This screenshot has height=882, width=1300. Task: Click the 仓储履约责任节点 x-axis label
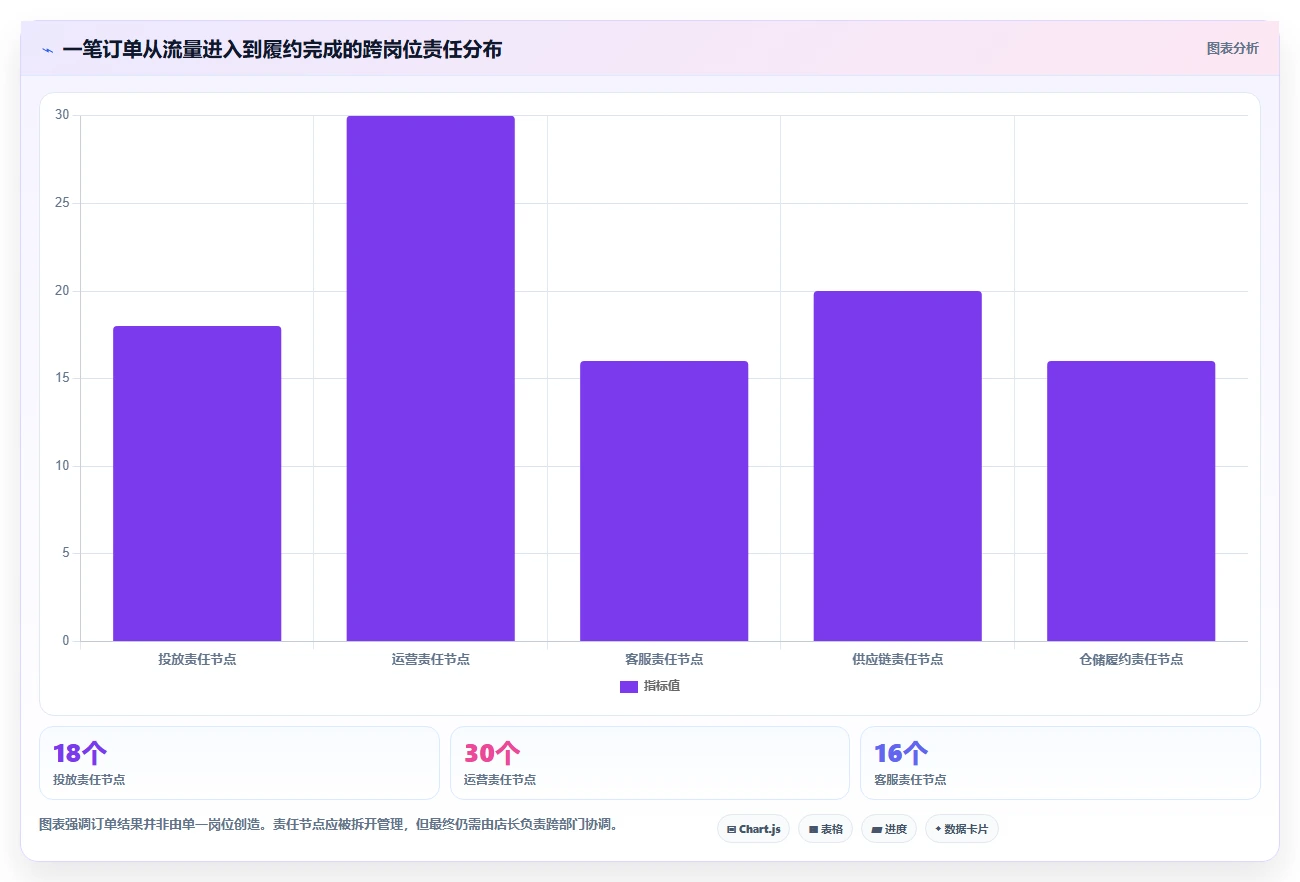pos(1131,660)
